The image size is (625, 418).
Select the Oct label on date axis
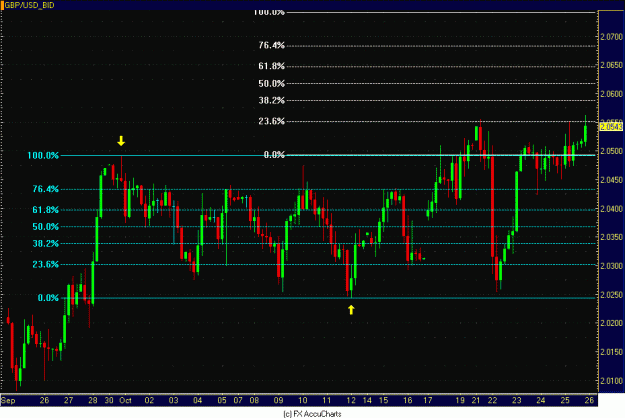pyautogui.click(x=125, y=400)
